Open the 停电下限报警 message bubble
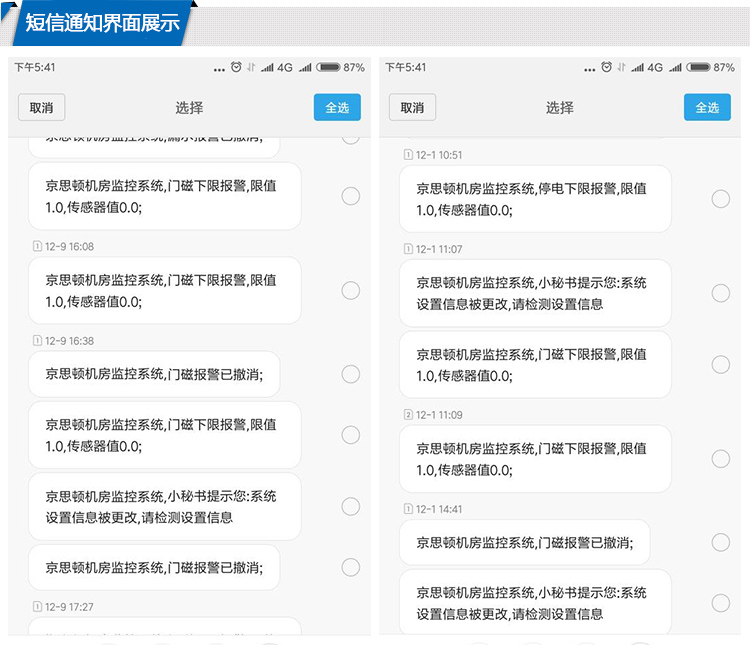Image resolution: width=750 pixels, height=645 pixels. coord(534,199)
